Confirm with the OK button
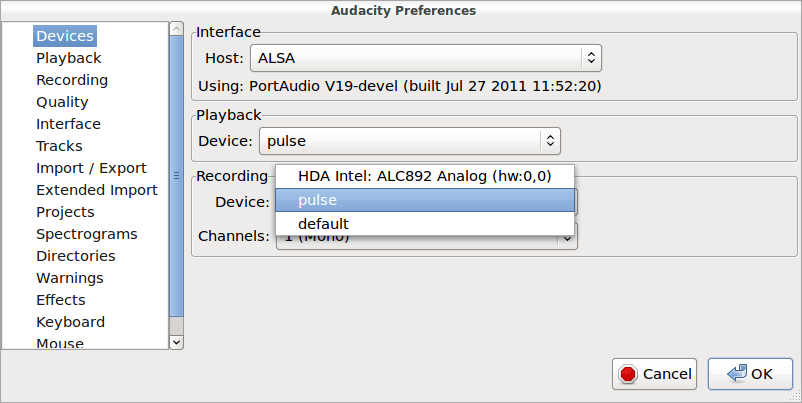802x403 pixels. coord(750,374)
